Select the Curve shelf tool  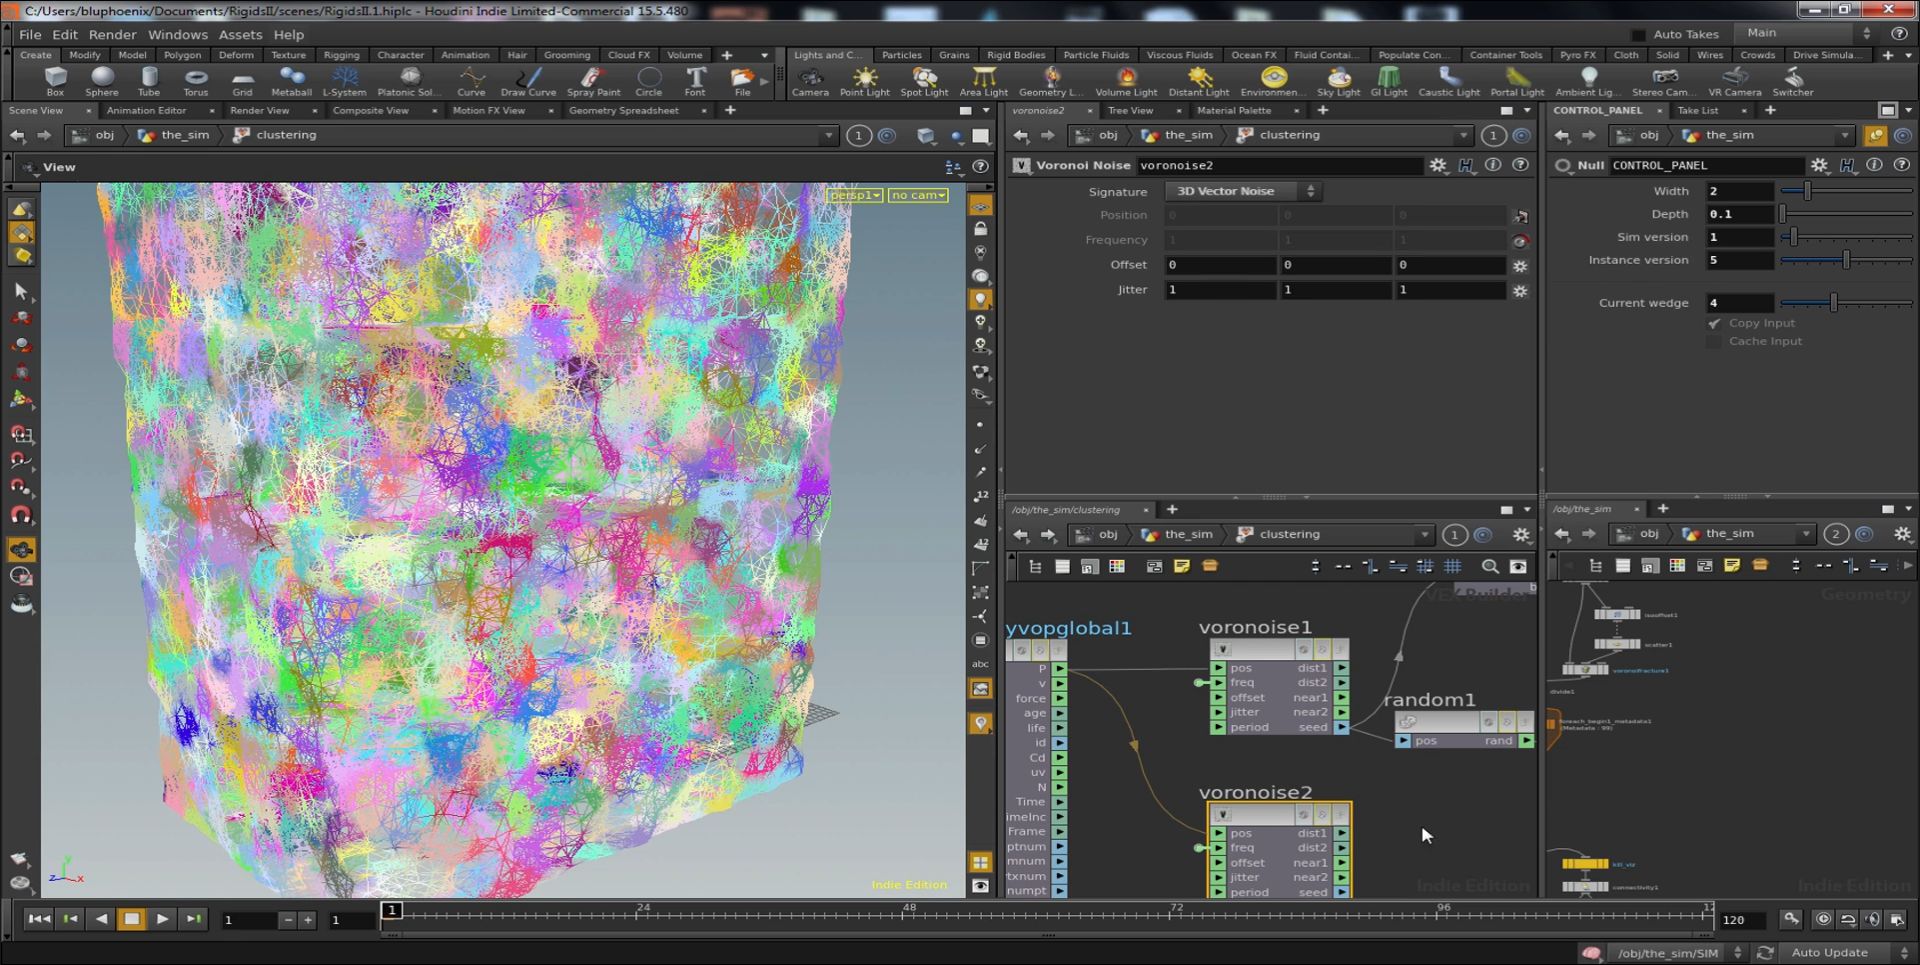coord(471,82)
